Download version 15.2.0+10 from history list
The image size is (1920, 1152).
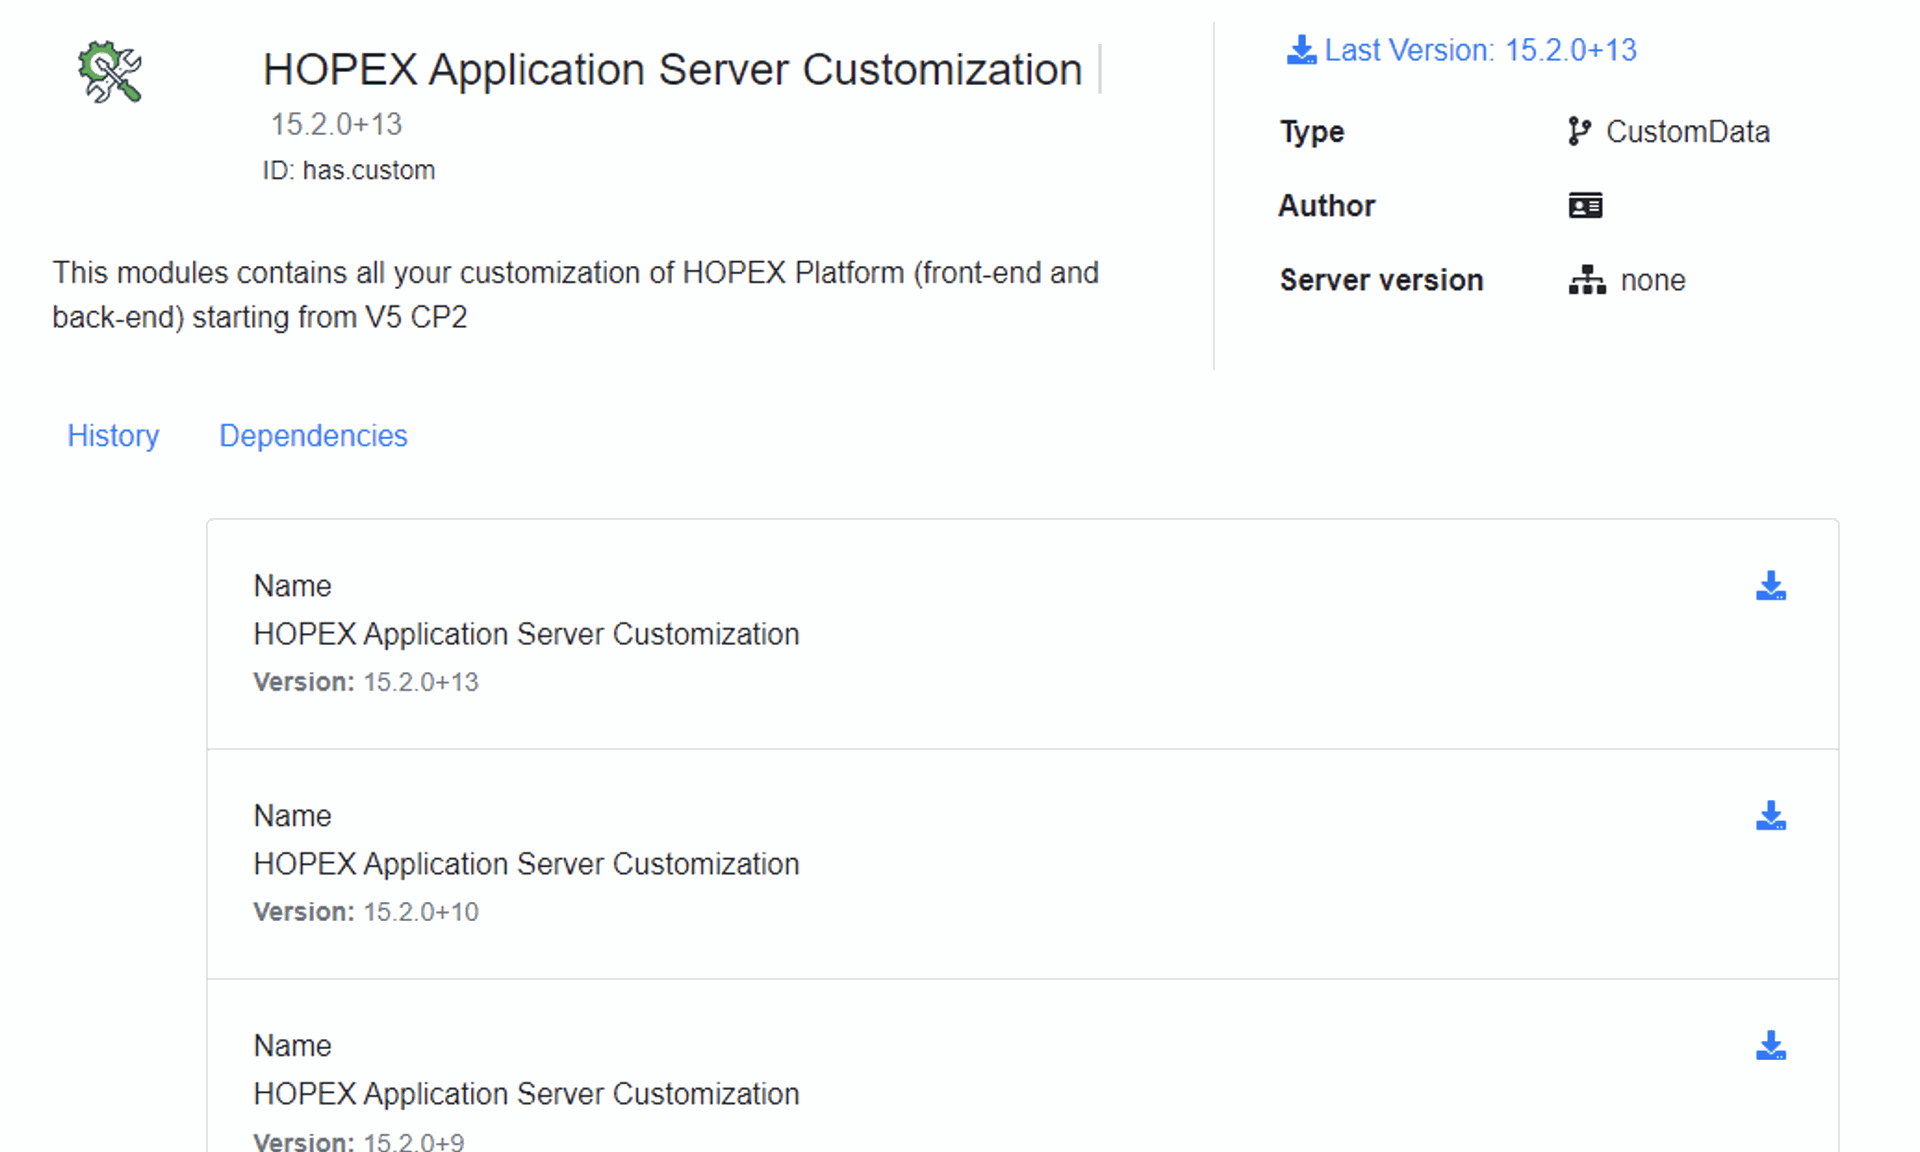[1771, 816]
